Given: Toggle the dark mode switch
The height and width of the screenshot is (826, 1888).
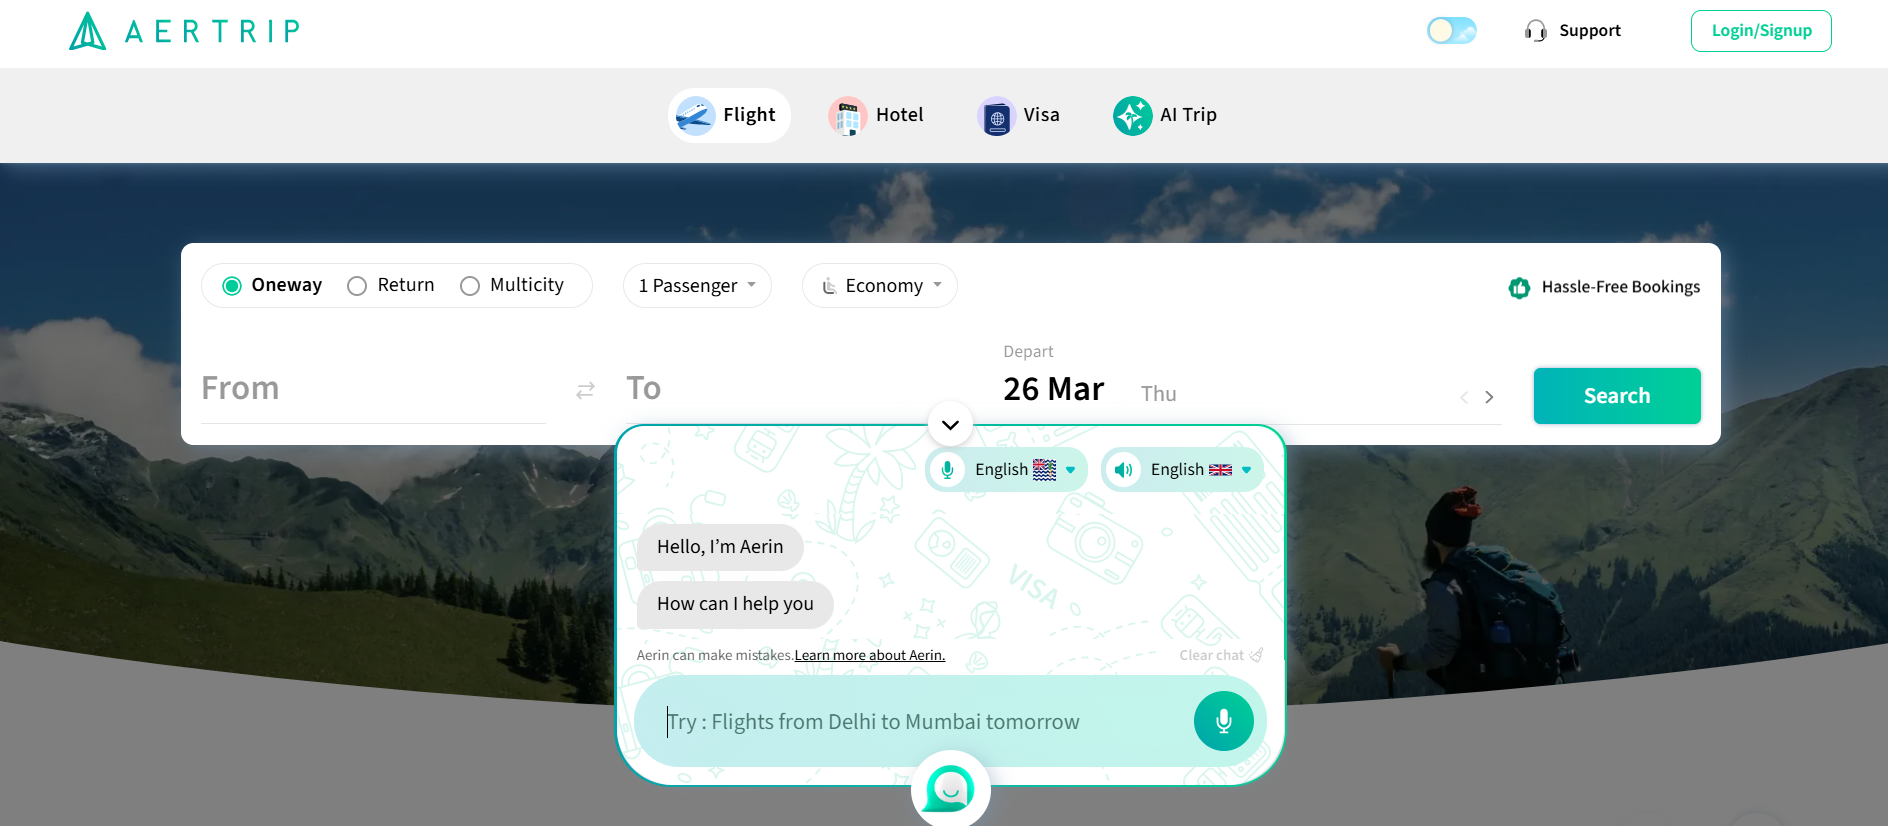Looking at the screenshot, I should coord(1452,31).
